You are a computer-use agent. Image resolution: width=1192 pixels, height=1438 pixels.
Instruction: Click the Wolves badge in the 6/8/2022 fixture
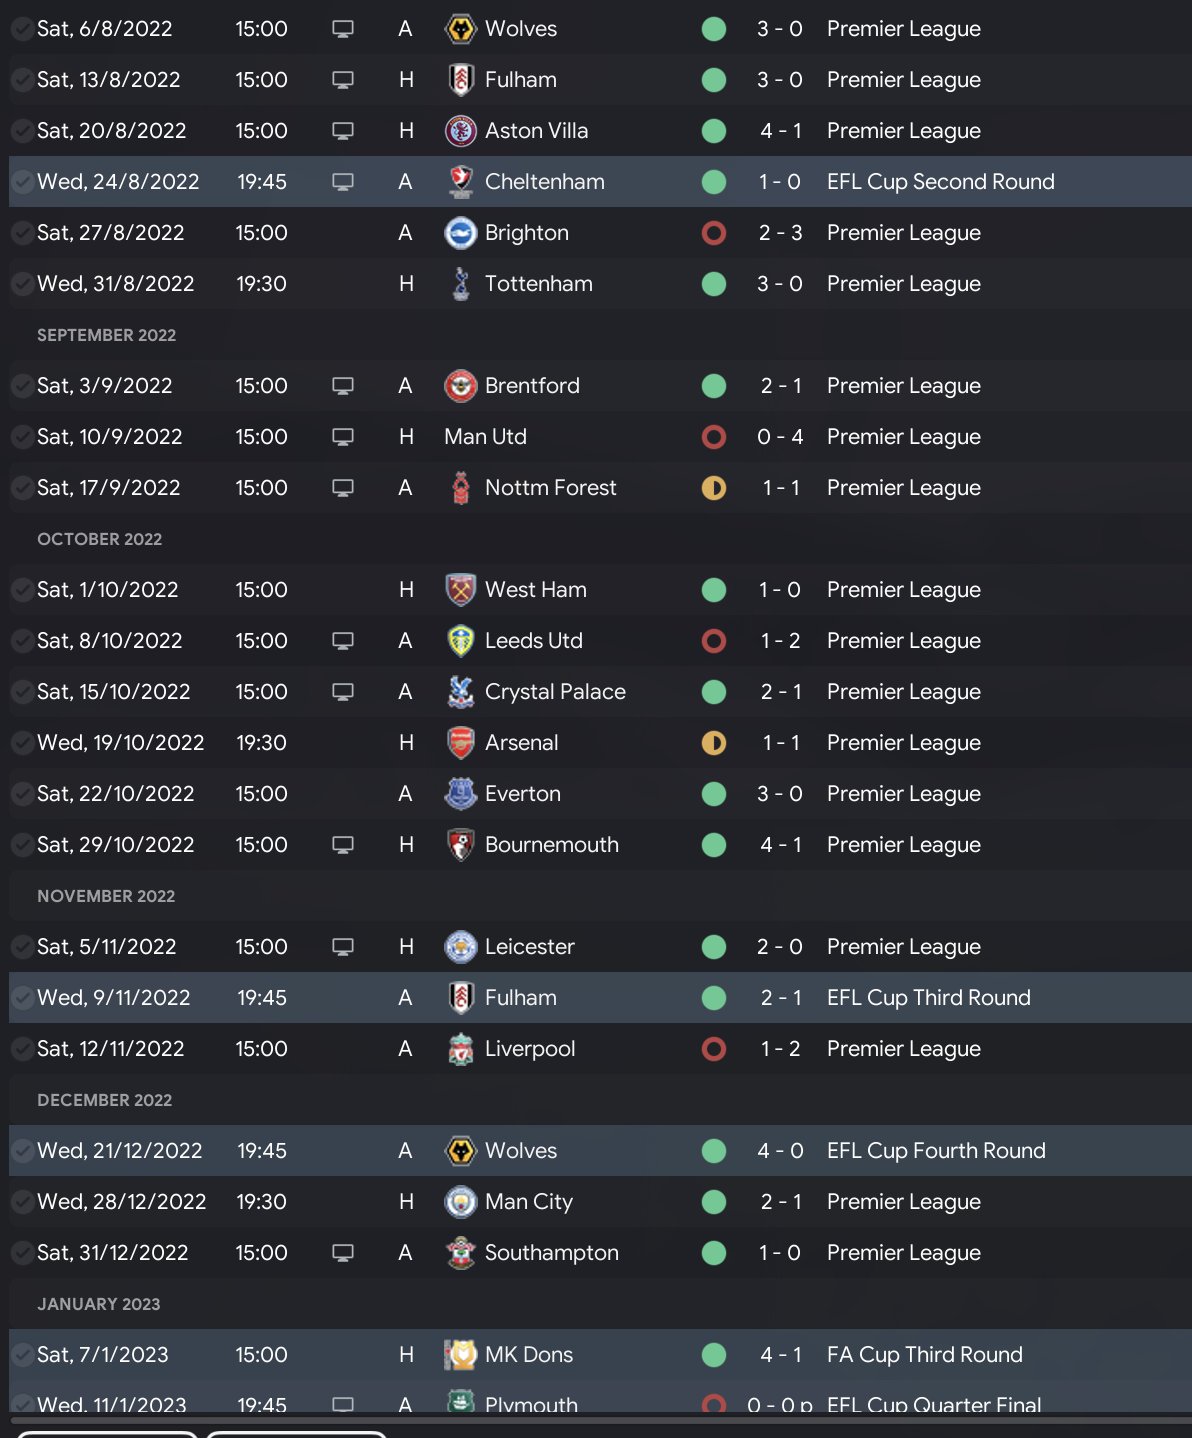click(x=460, y=29)
